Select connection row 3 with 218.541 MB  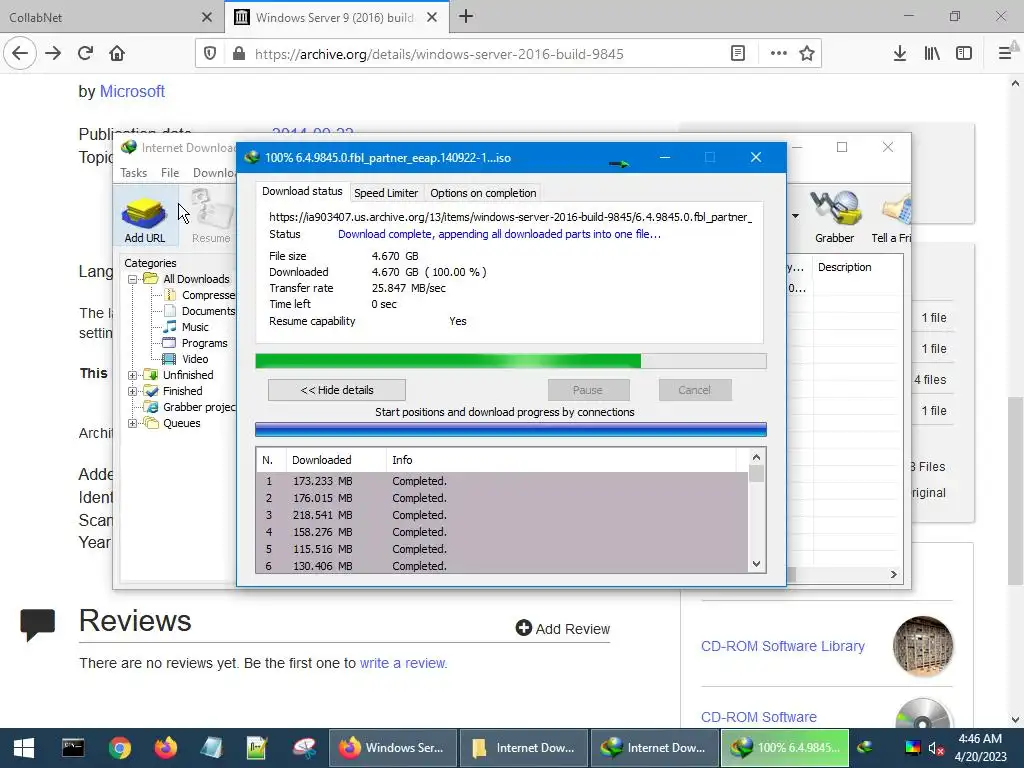502,515
